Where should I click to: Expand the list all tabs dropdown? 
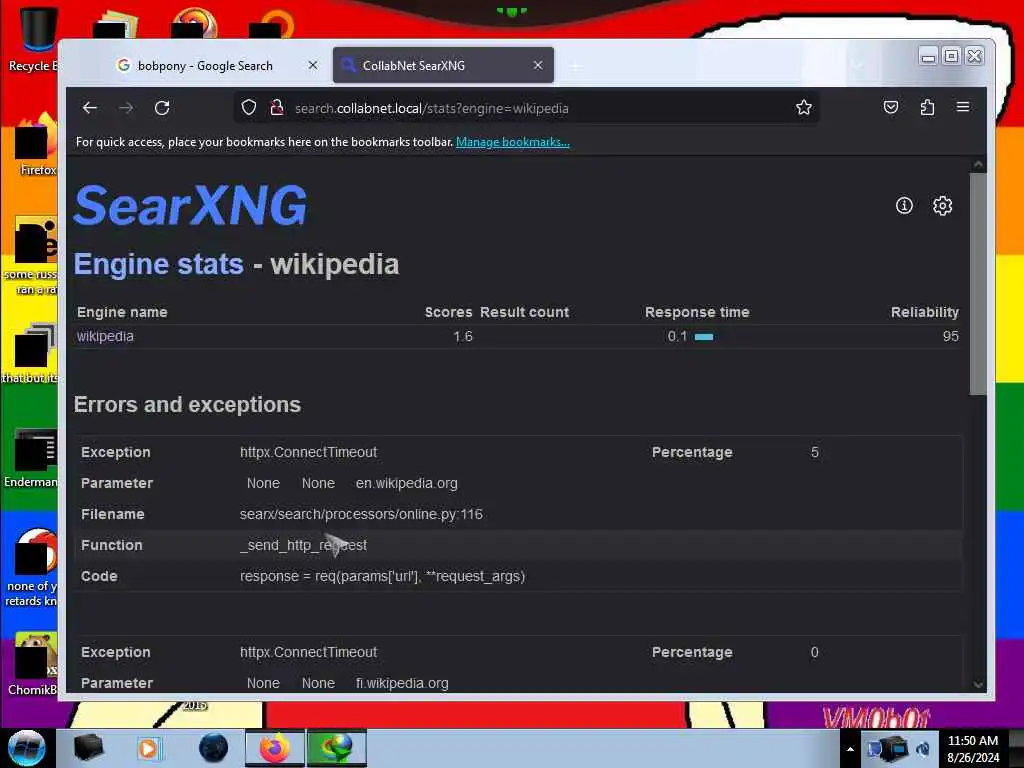pyautogui.click(x=857, y=65)
